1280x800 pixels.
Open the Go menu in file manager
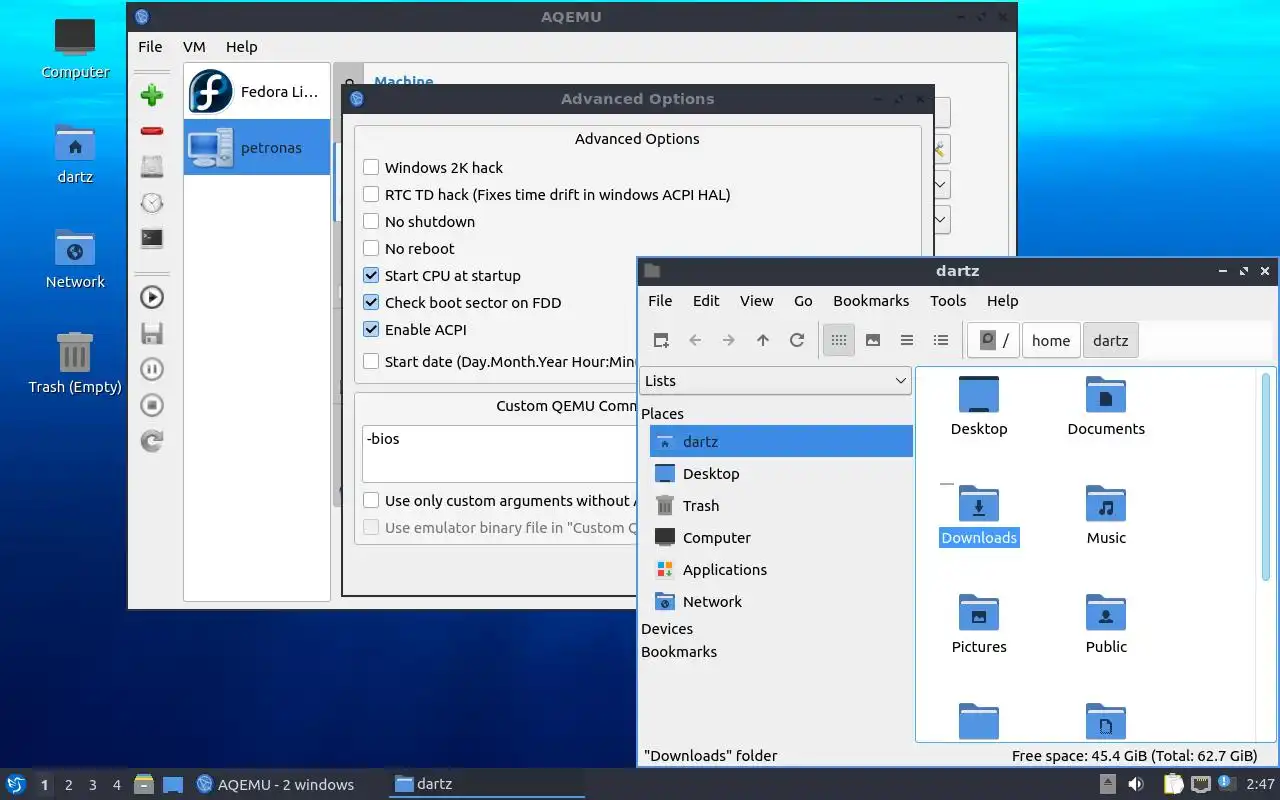pos(803,300)
